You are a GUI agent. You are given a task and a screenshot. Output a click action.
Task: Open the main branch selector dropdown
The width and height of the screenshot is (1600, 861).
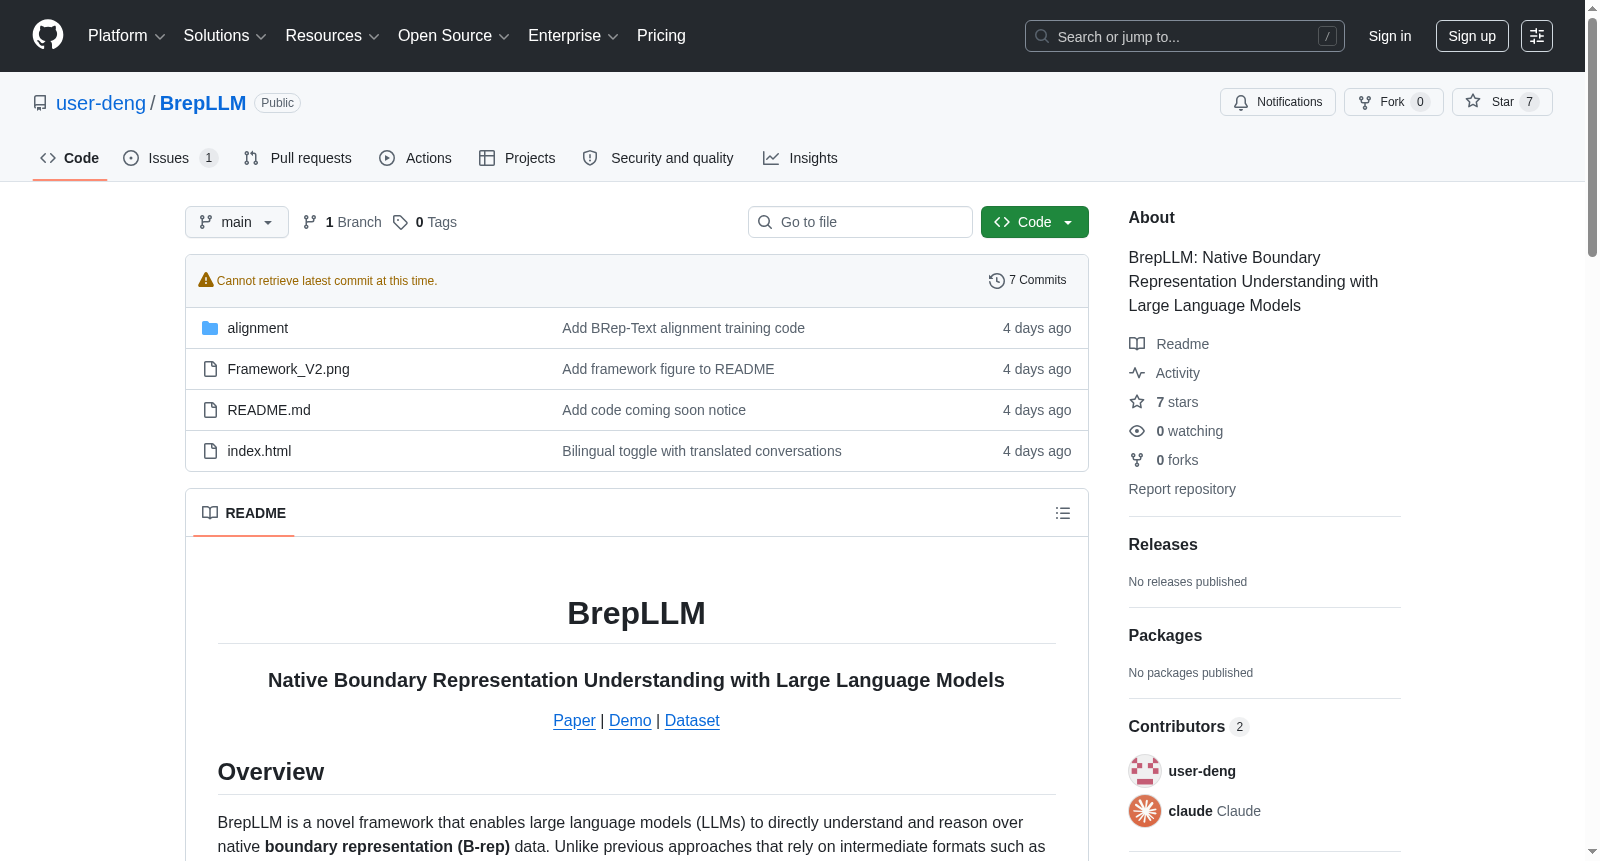[237, 222]
